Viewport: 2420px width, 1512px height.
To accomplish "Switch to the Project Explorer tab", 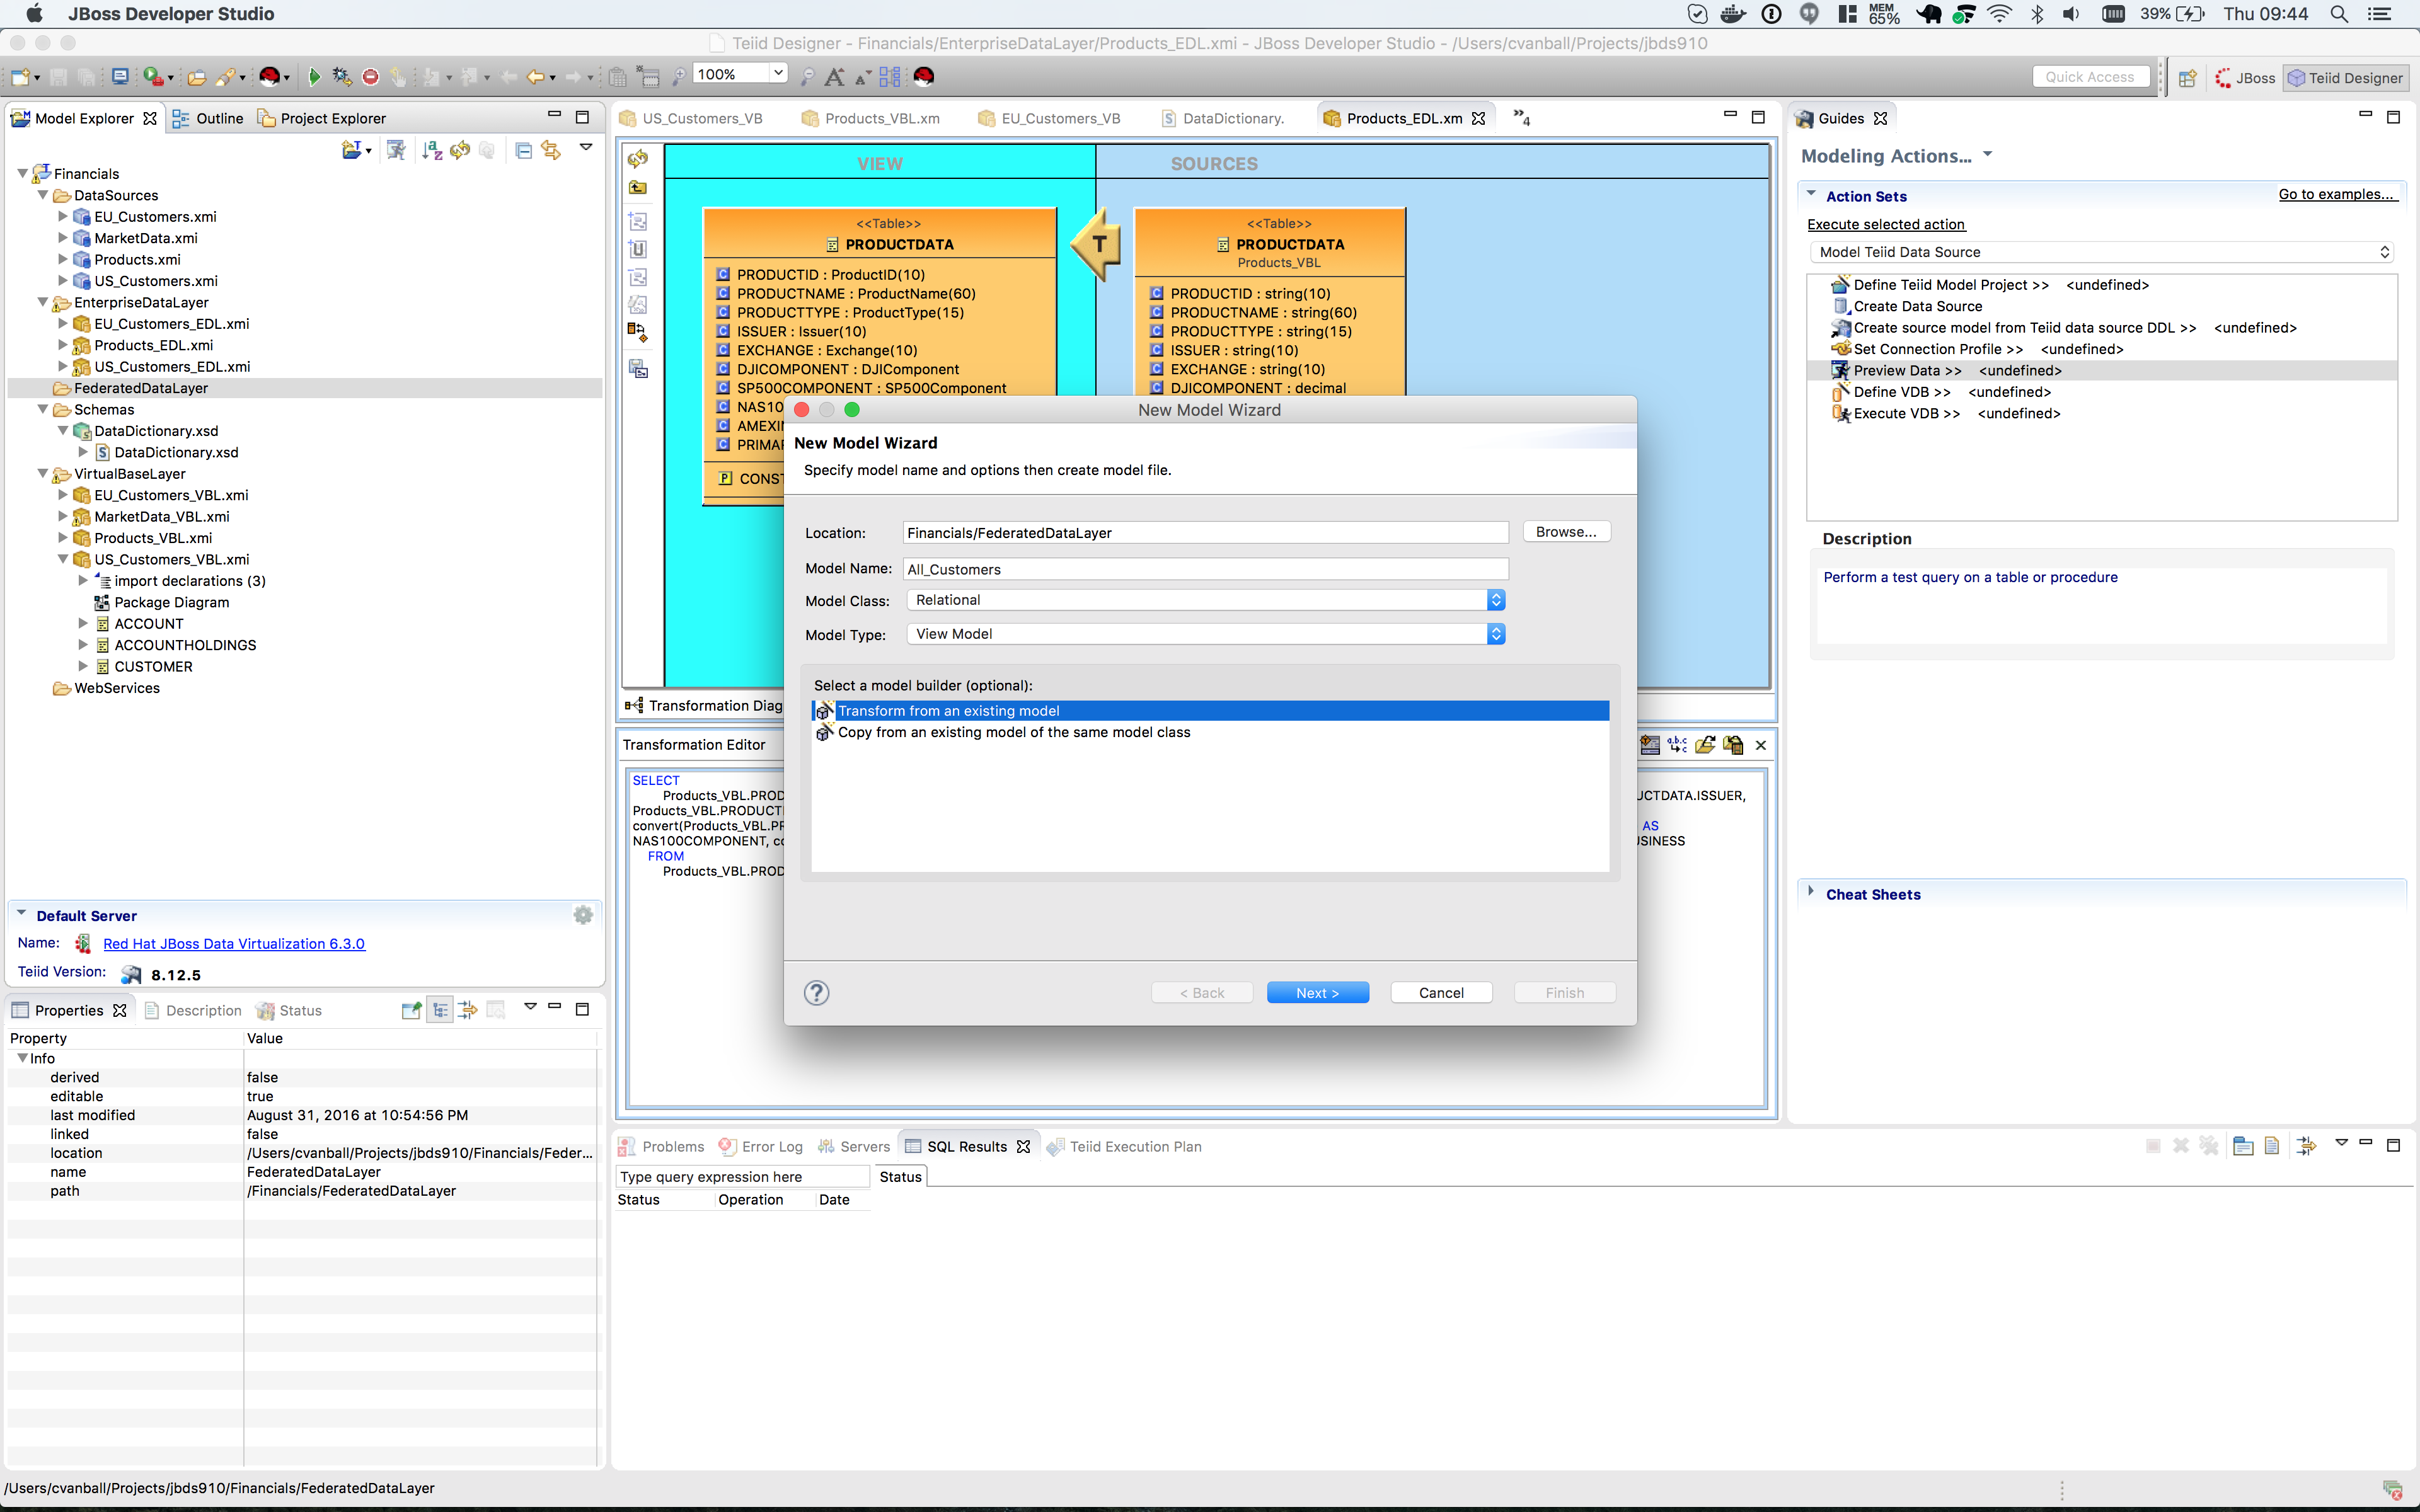I will tap(322, 118).
